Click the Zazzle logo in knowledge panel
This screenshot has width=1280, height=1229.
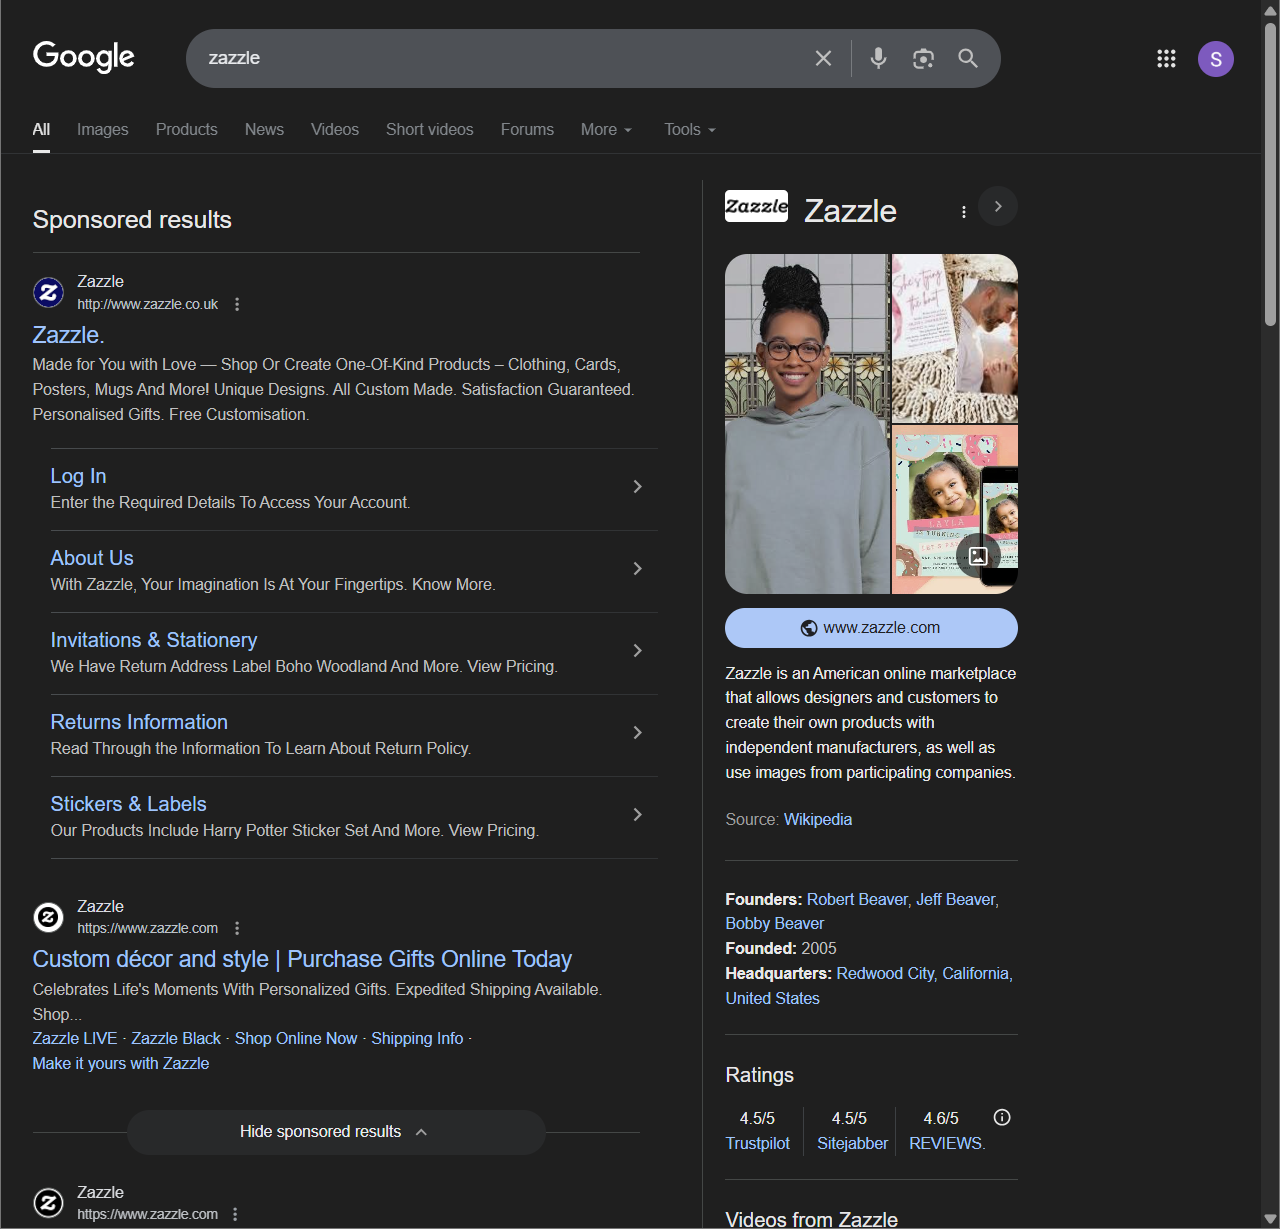(756, 206)
